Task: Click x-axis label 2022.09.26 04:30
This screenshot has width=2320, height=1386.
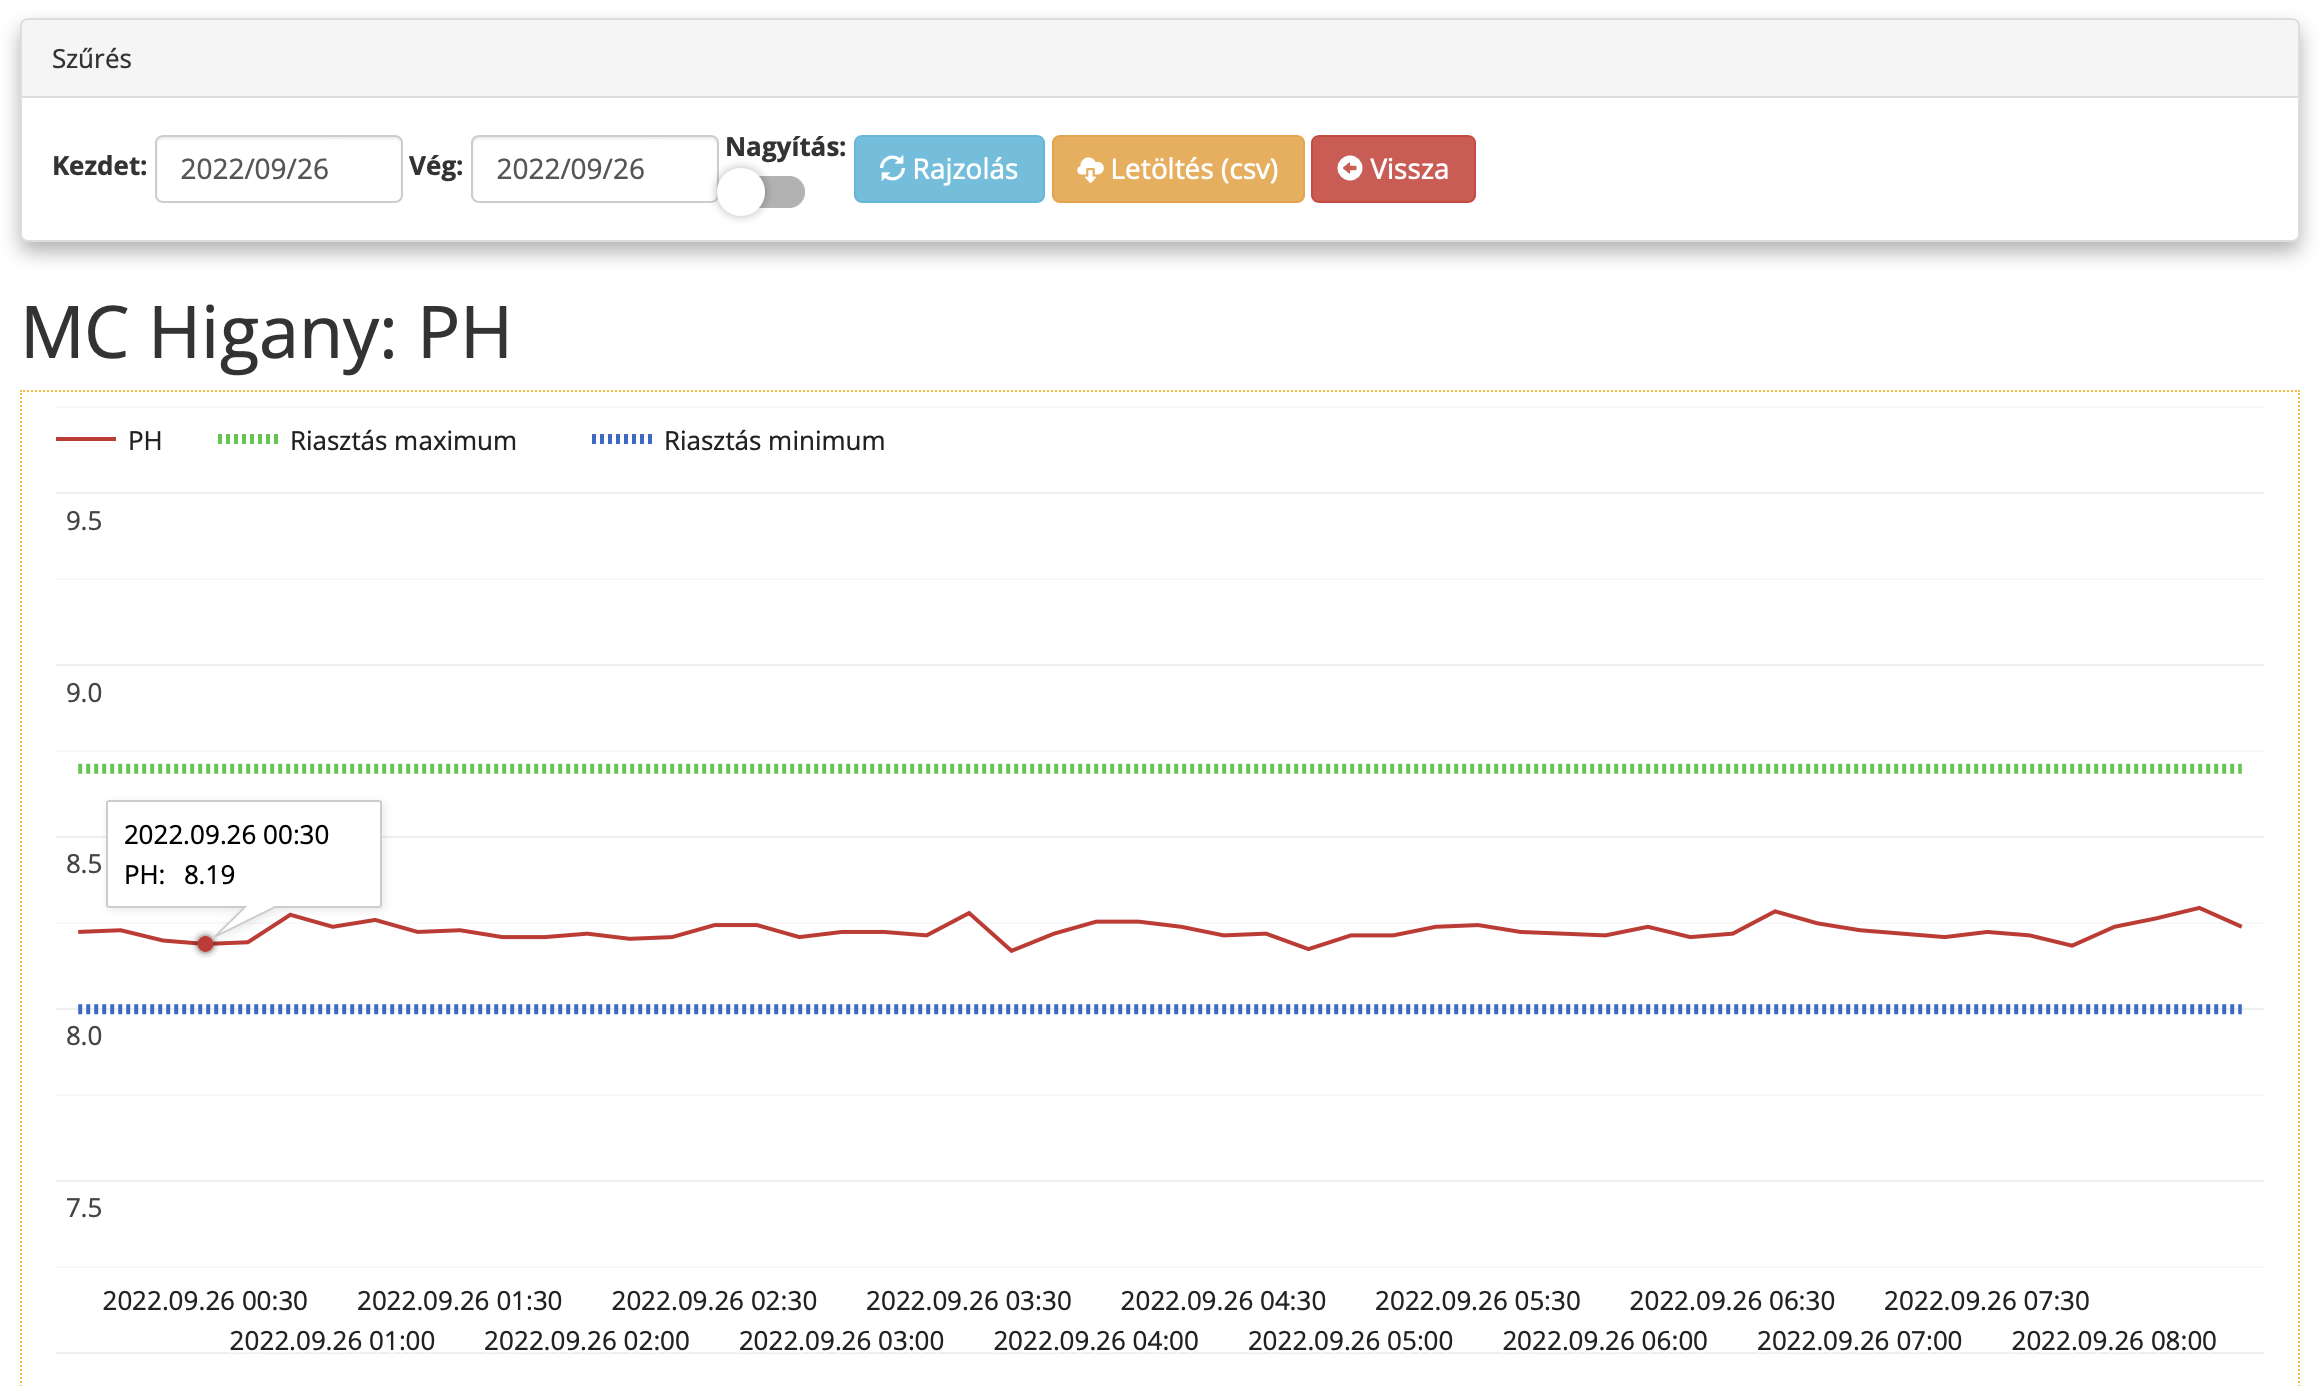Action: tap(1223, 1300)
